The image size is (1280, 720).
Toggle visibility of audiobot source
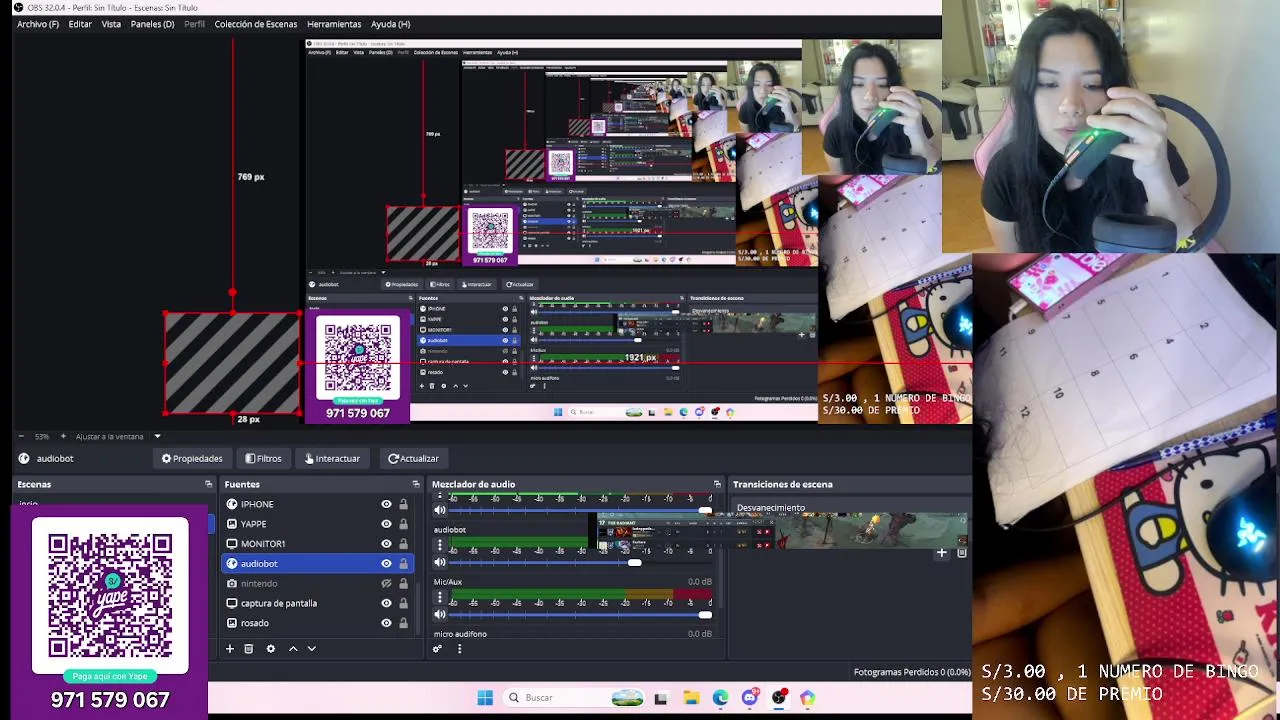[x=386, y=564]
